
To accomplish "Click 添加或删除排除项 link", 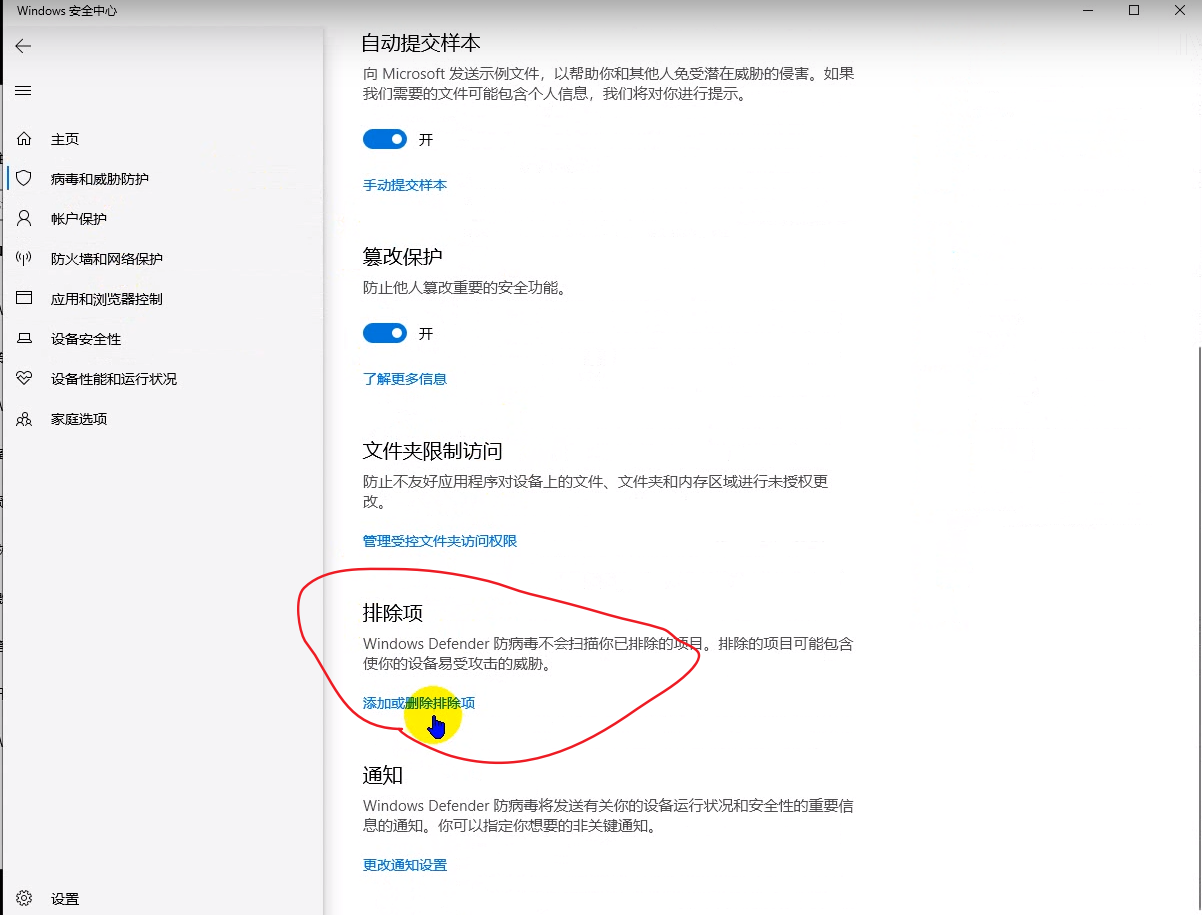I will point(419,703).
